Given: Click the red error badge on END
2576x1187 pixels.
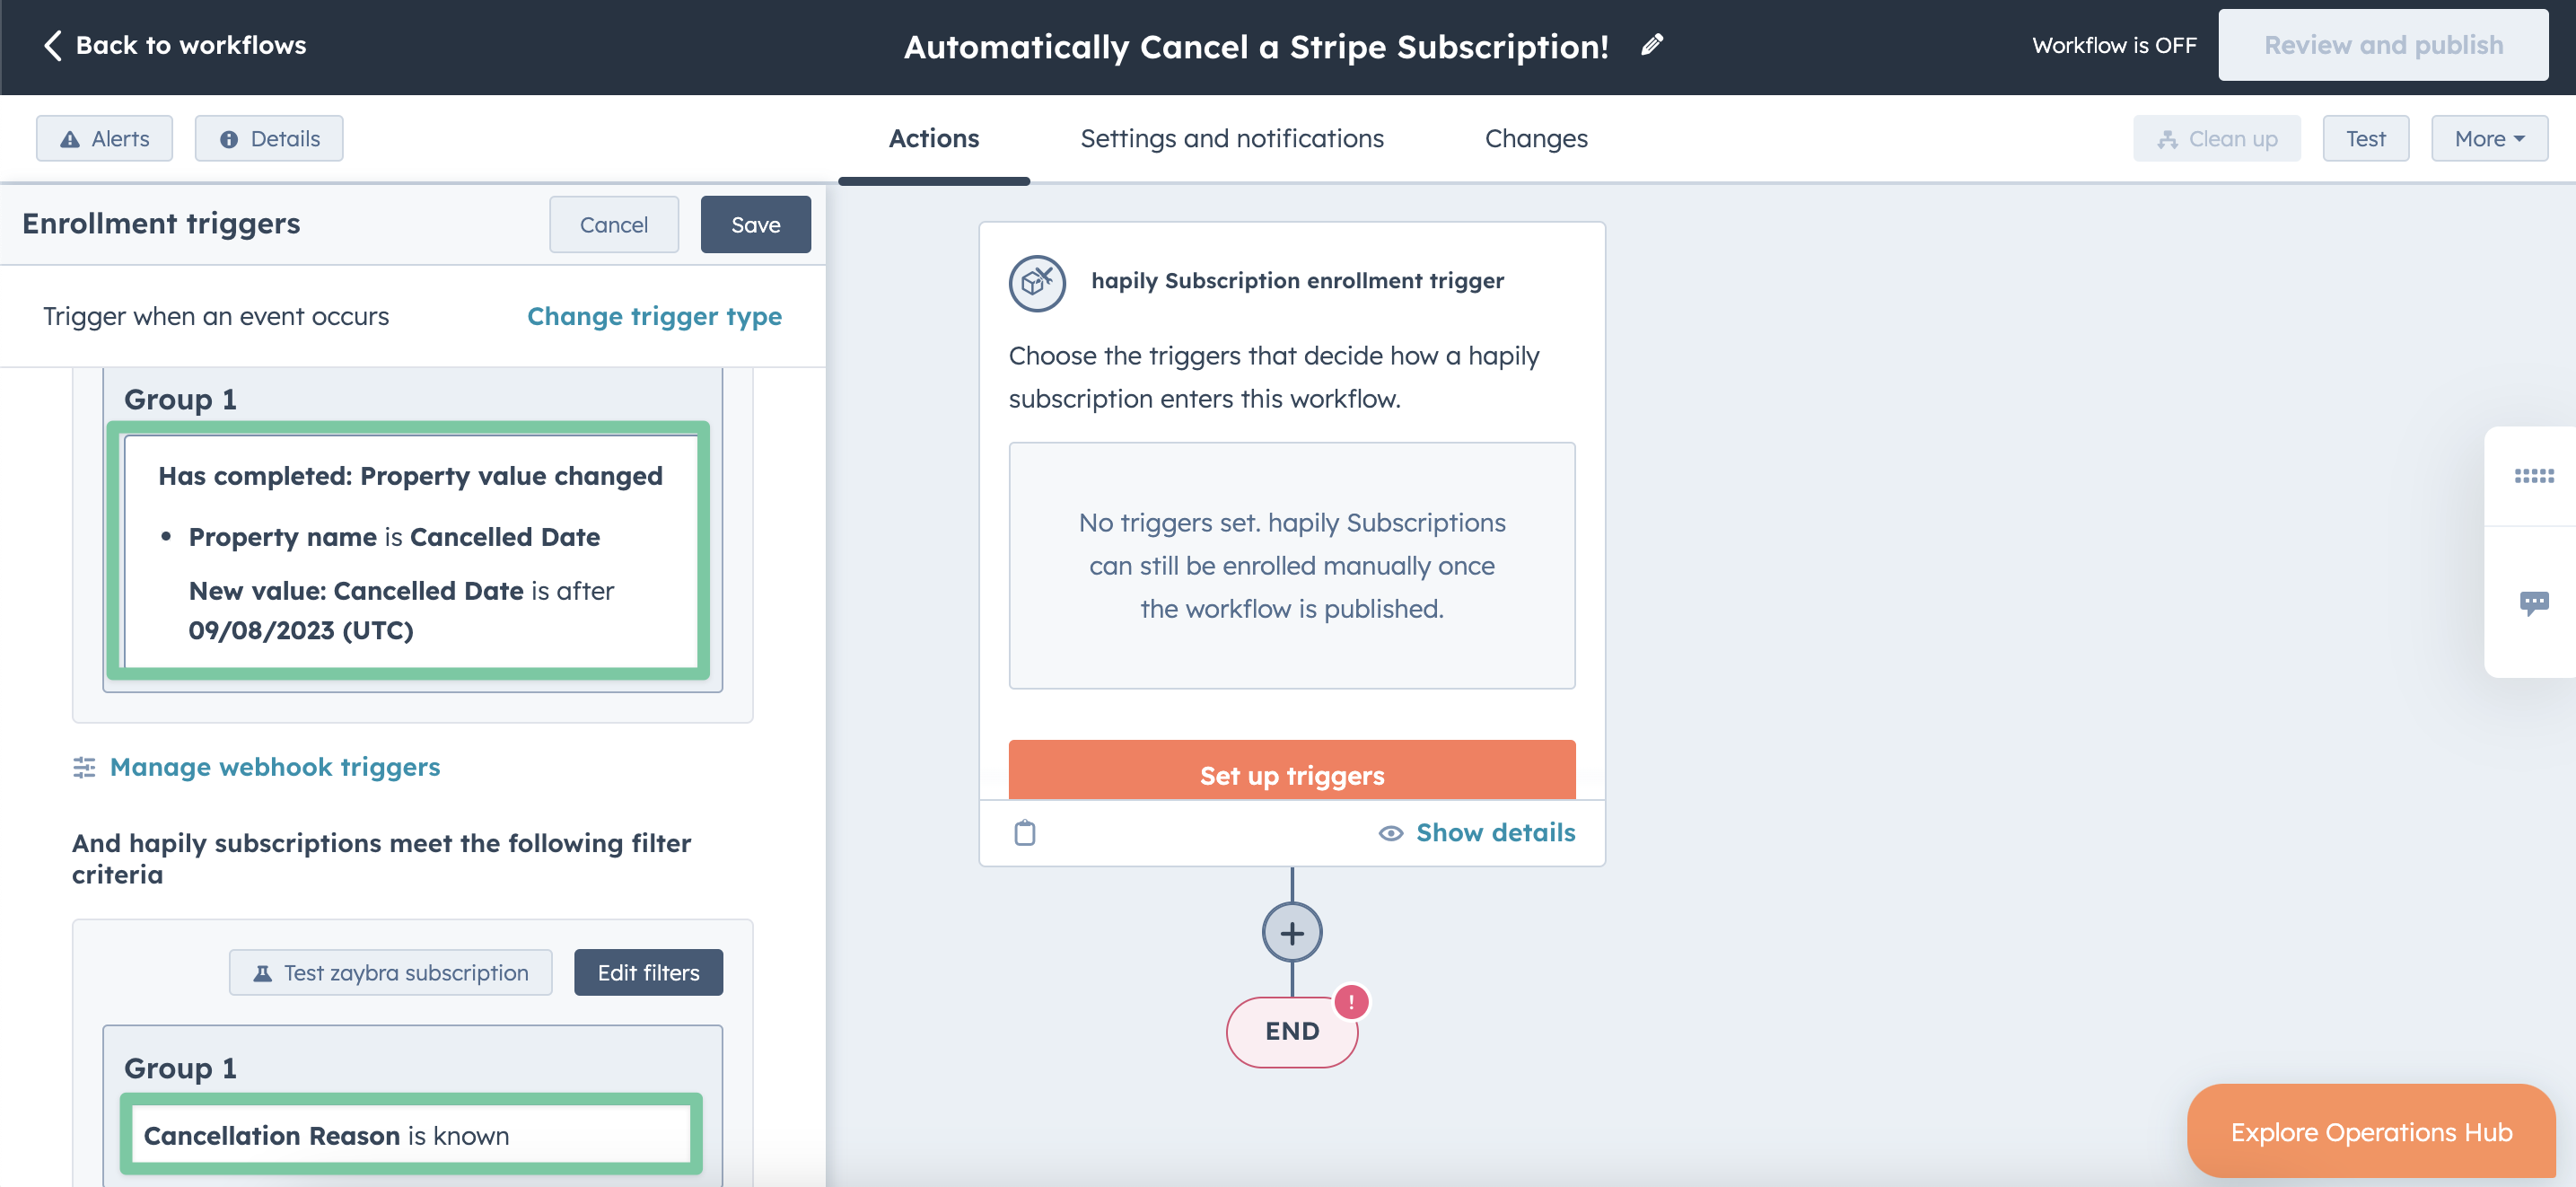Looking at the screenshot, I should click(x=1351, y=1001).
